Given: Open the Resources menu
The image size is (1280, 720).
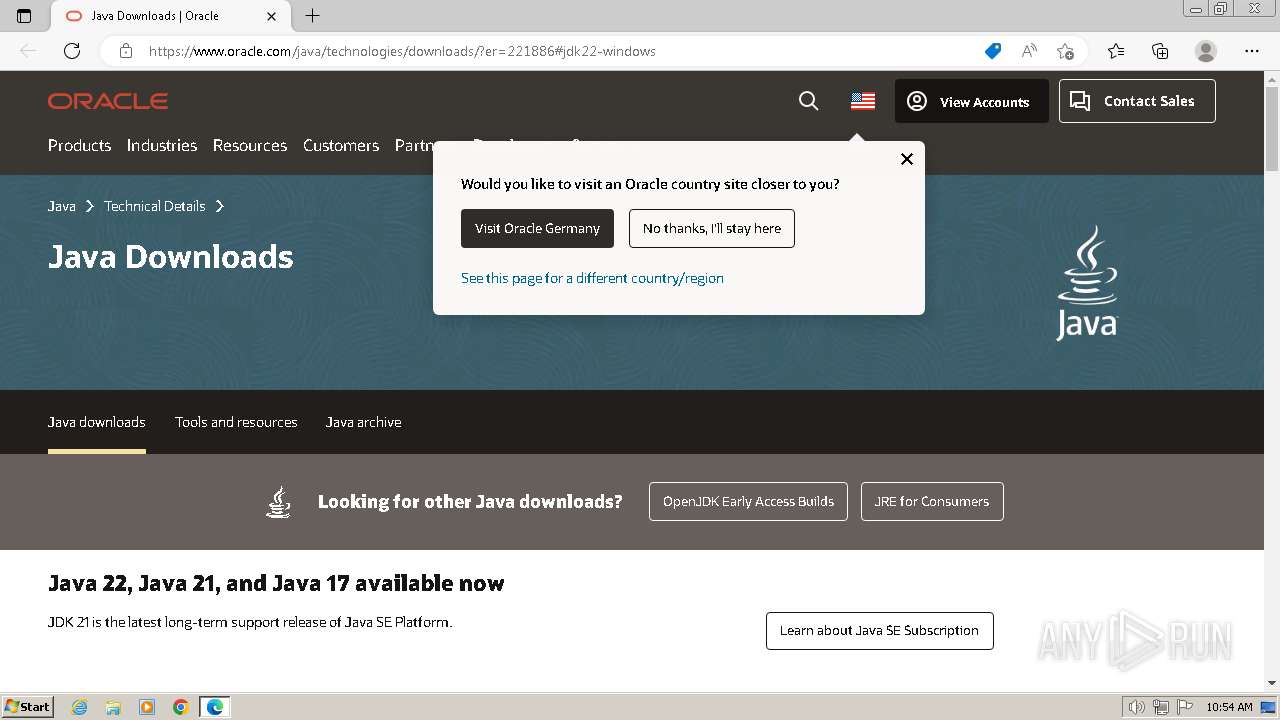Looking at the screenshot, I should coord(250,145).
